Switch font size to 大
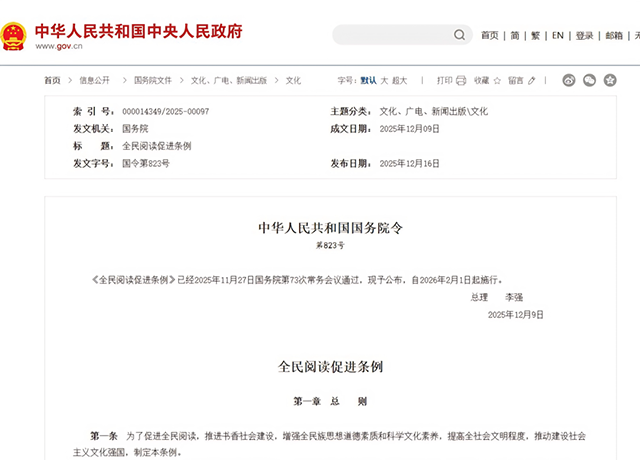Image resolution: width=640 pixels, height=460 pixels. (384, 80)
